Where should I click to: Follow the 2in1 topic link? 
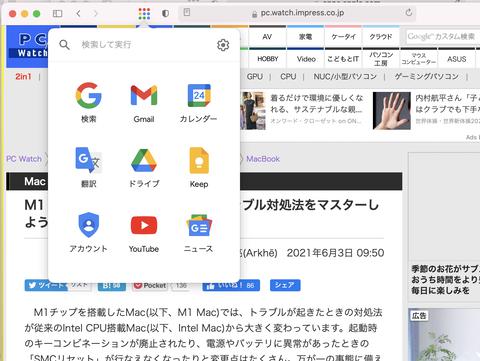pyautogui.click(x=23, y=76)
